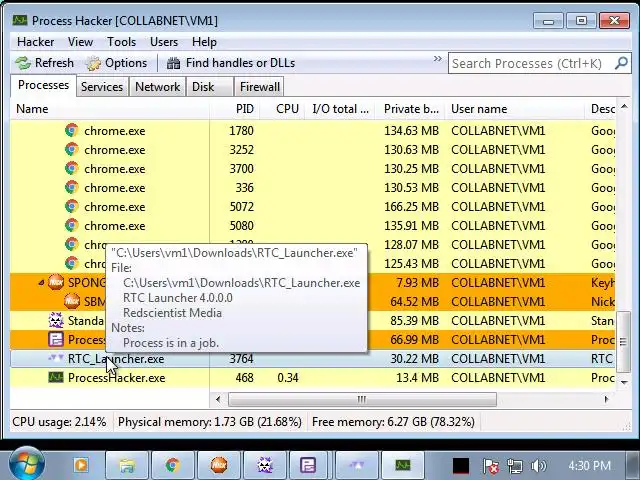Sort by the User name column header

pos(515,109)
